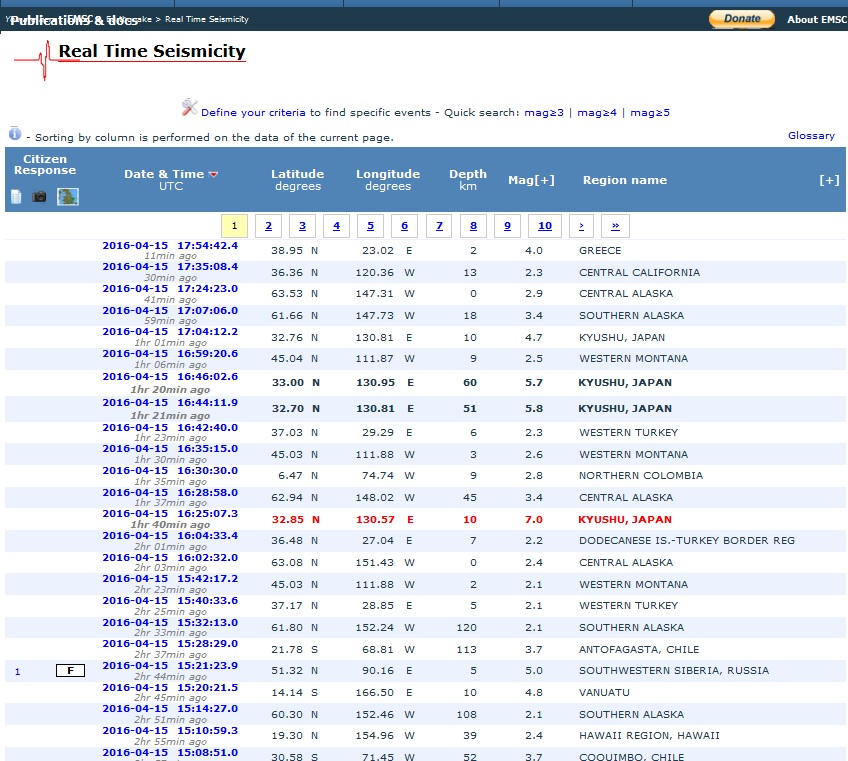The width and height of the screenshot is (848, 761).
Task: Click the wrench tools icon beside Define your criteria
Action: 189,108
